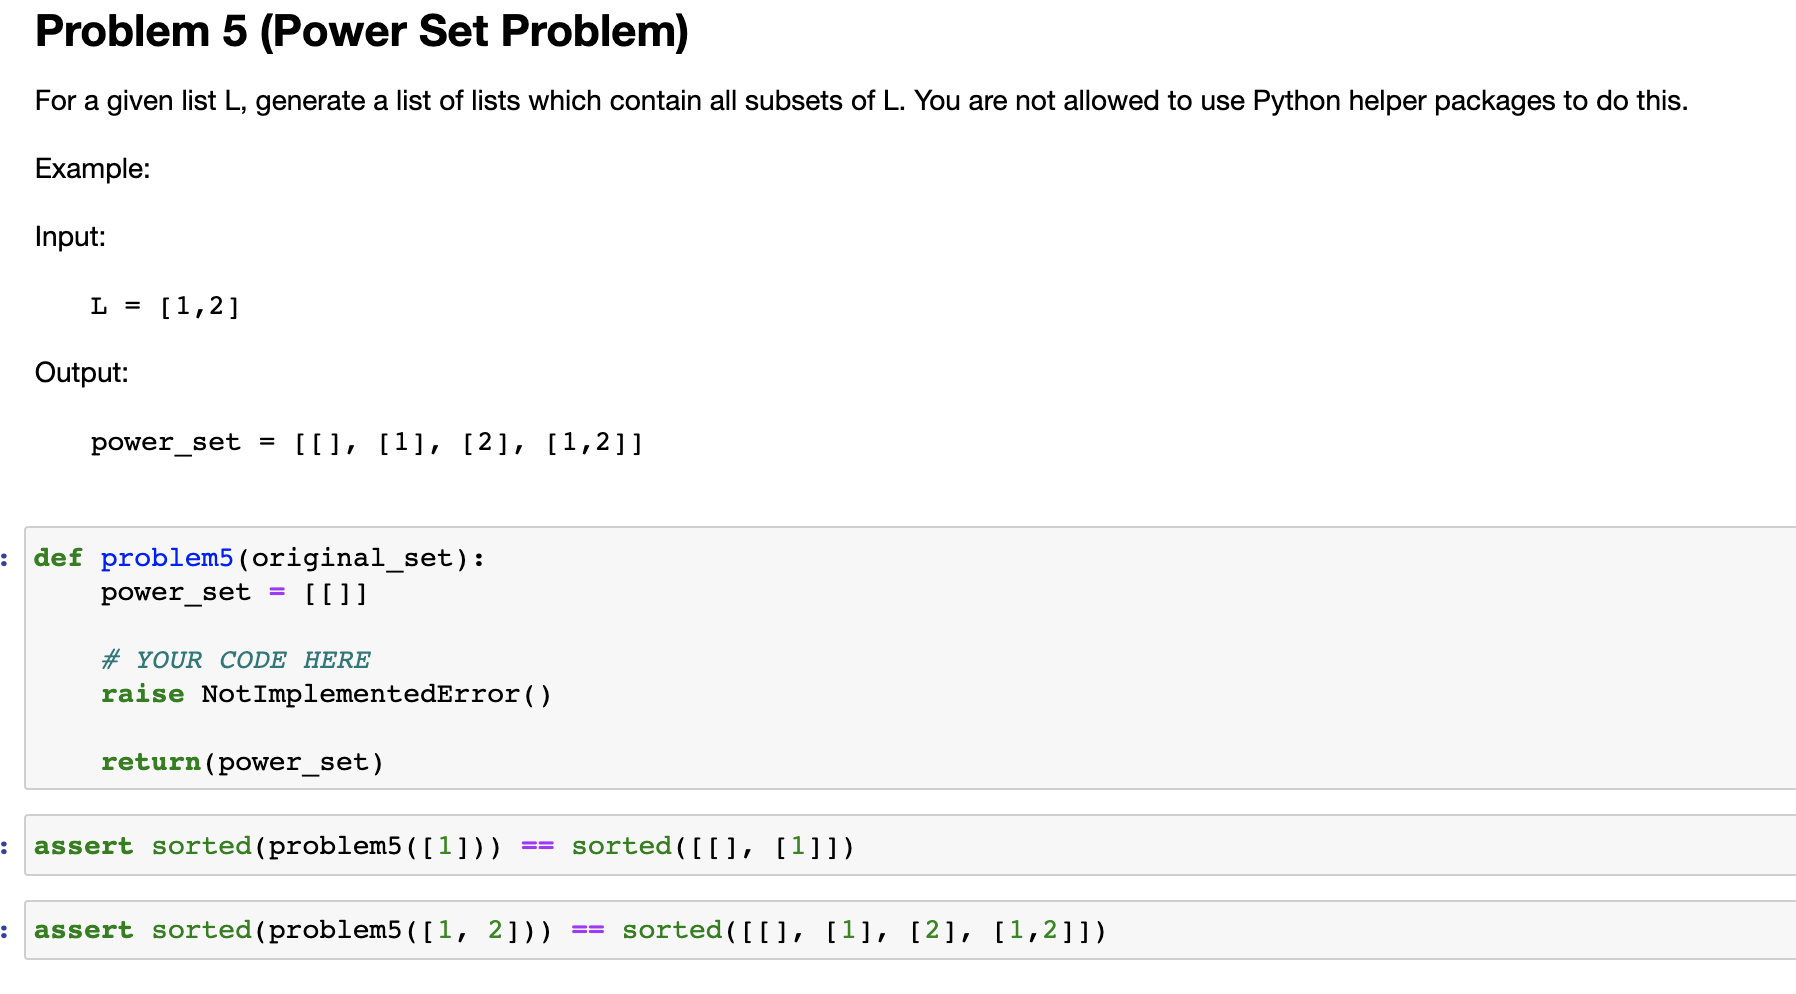Click the 'raise NotImplementedError()' line
Image resolution: width=1796 pixels, height=994 pixels.
(325, 694)
